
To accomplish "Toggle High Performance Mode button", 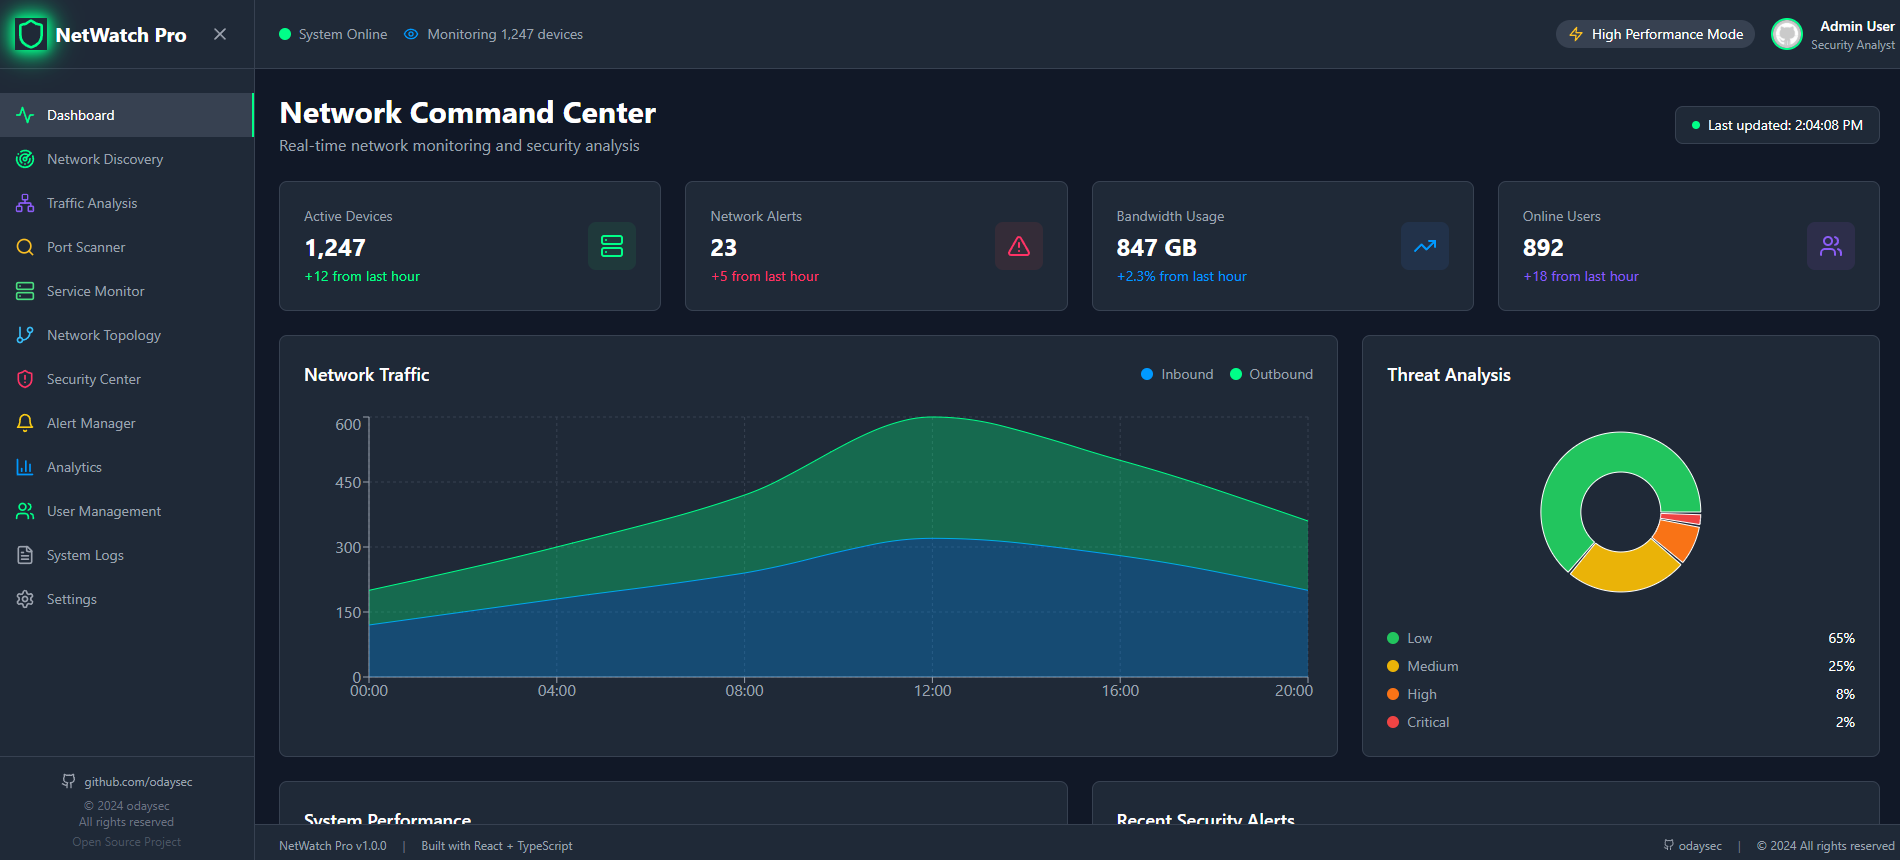I will [1655, 34].
